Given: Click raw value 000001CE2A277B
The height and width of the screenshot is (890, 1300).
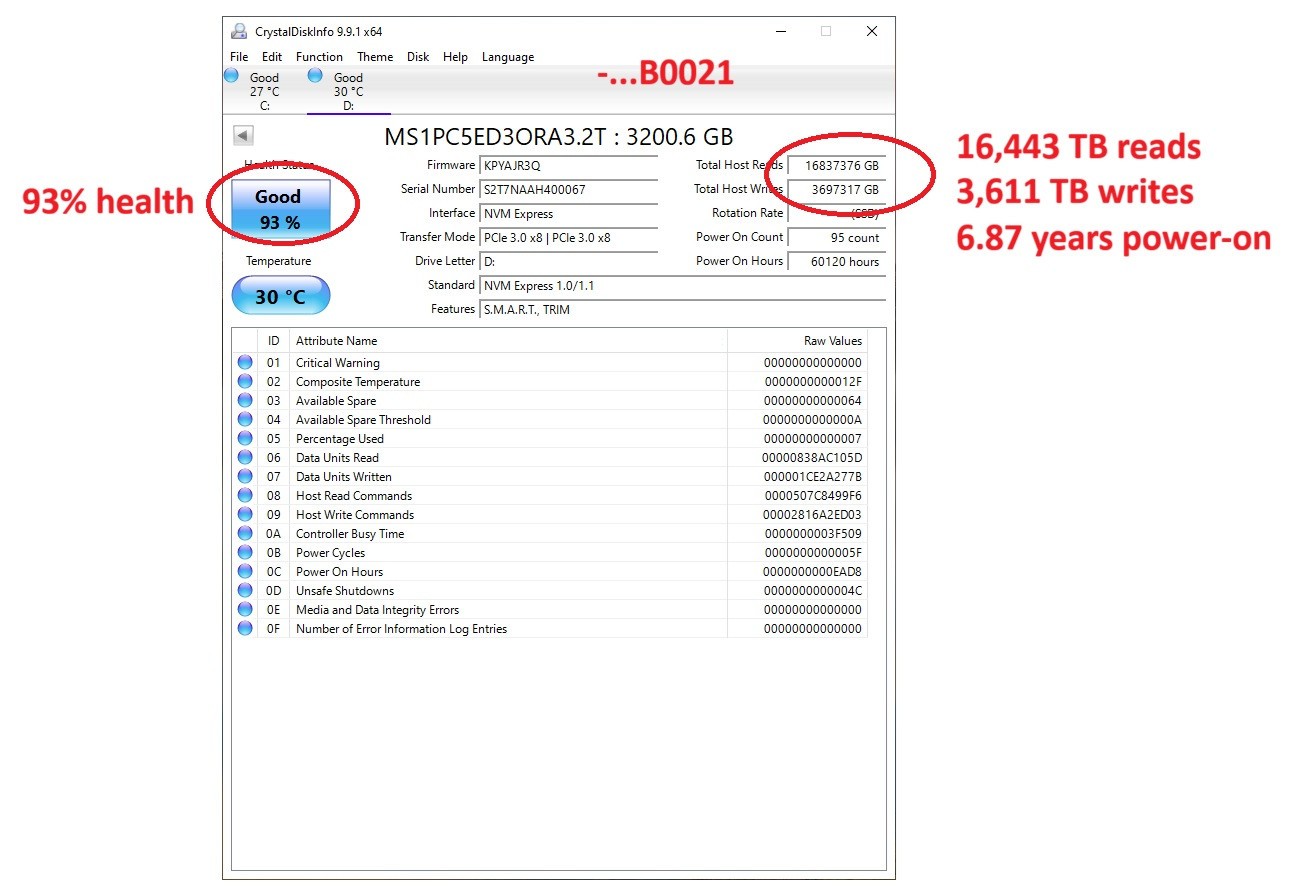Looking at the screenshot, I should pos(813,477).
